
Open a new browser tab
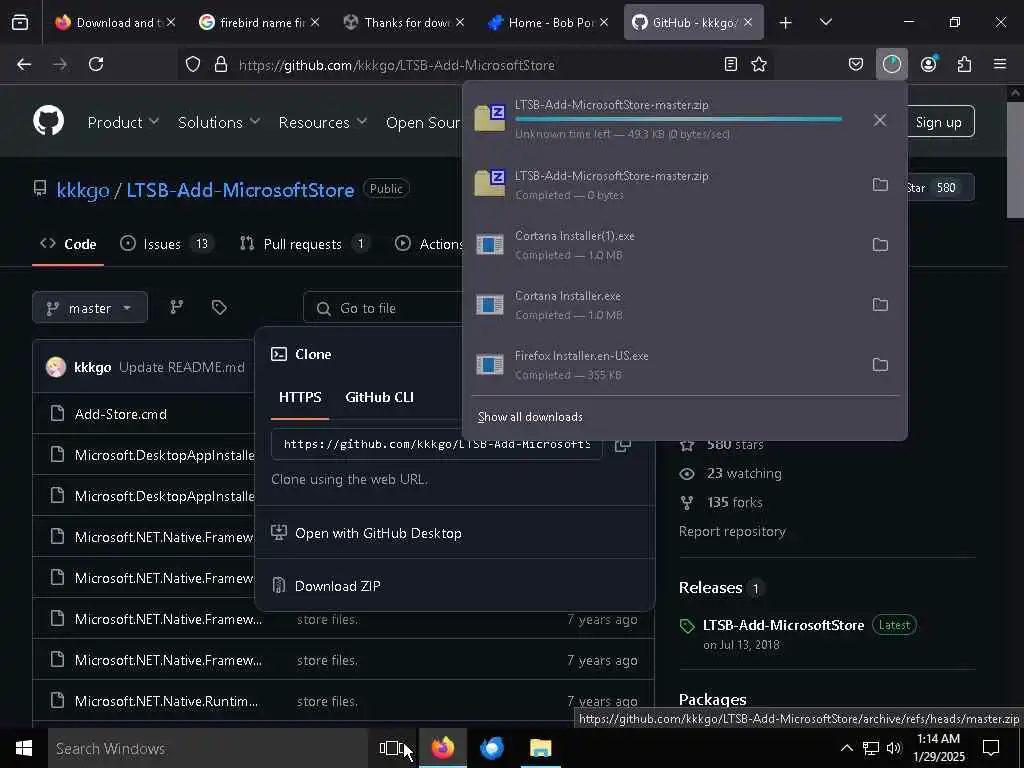click(x=786, y=23)
